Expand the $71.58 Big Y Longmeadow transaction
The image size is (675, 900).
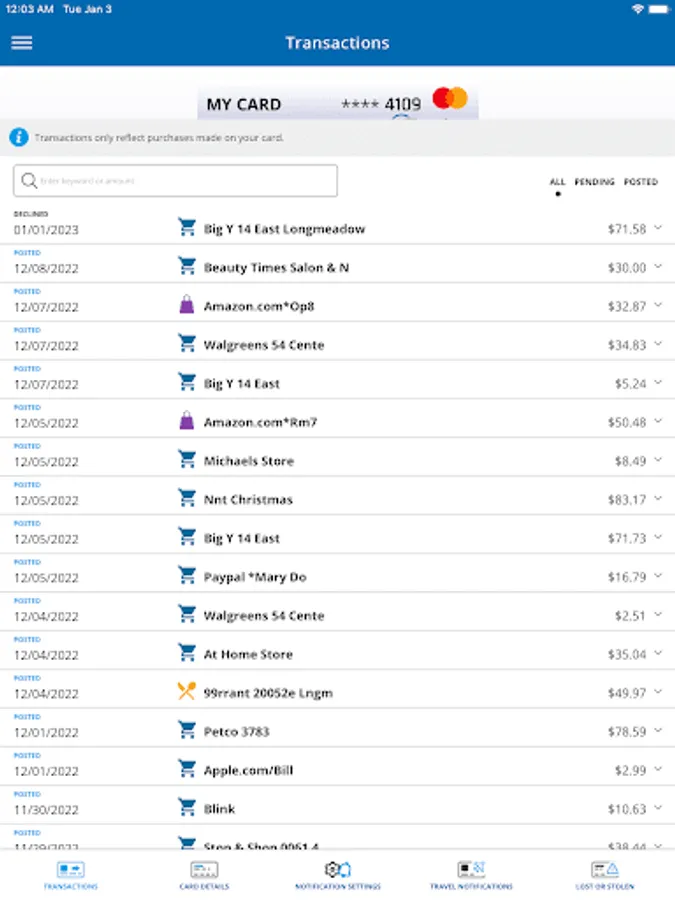point(658,228)
